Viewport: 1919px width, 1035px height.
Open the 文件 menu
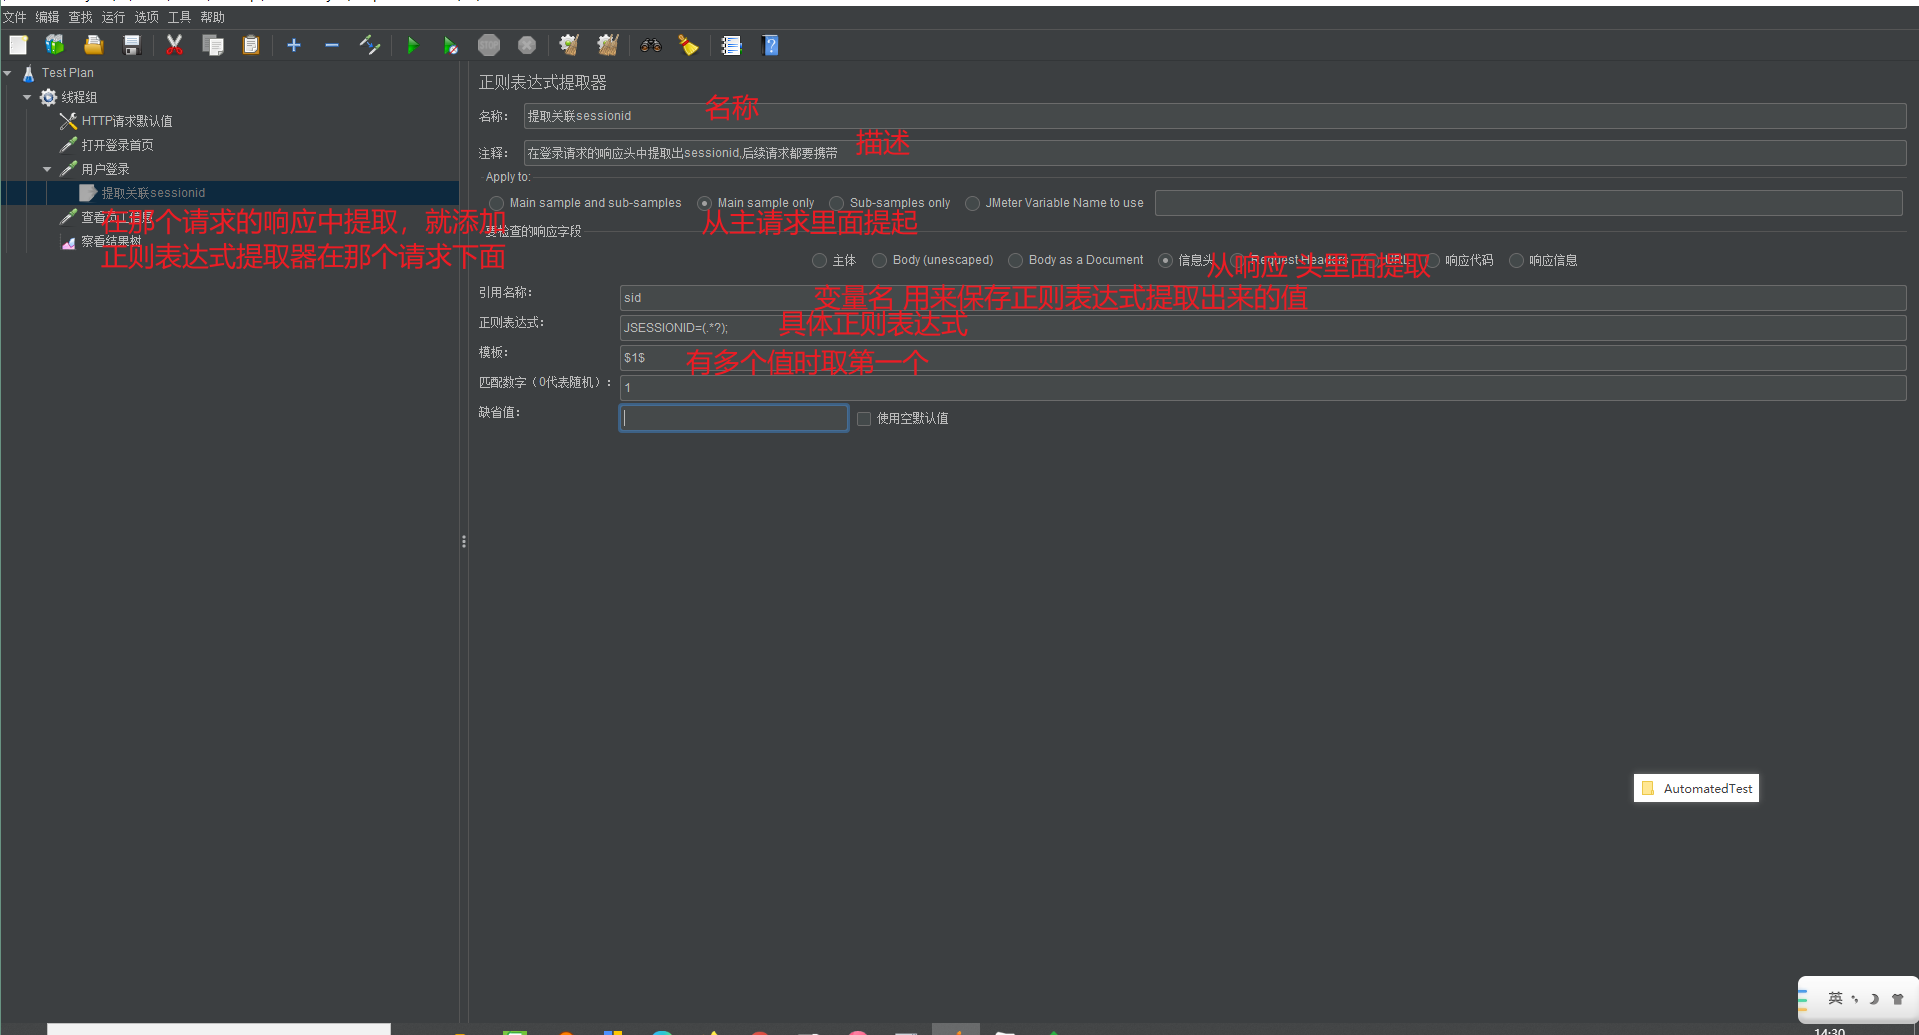pos(15,17)
